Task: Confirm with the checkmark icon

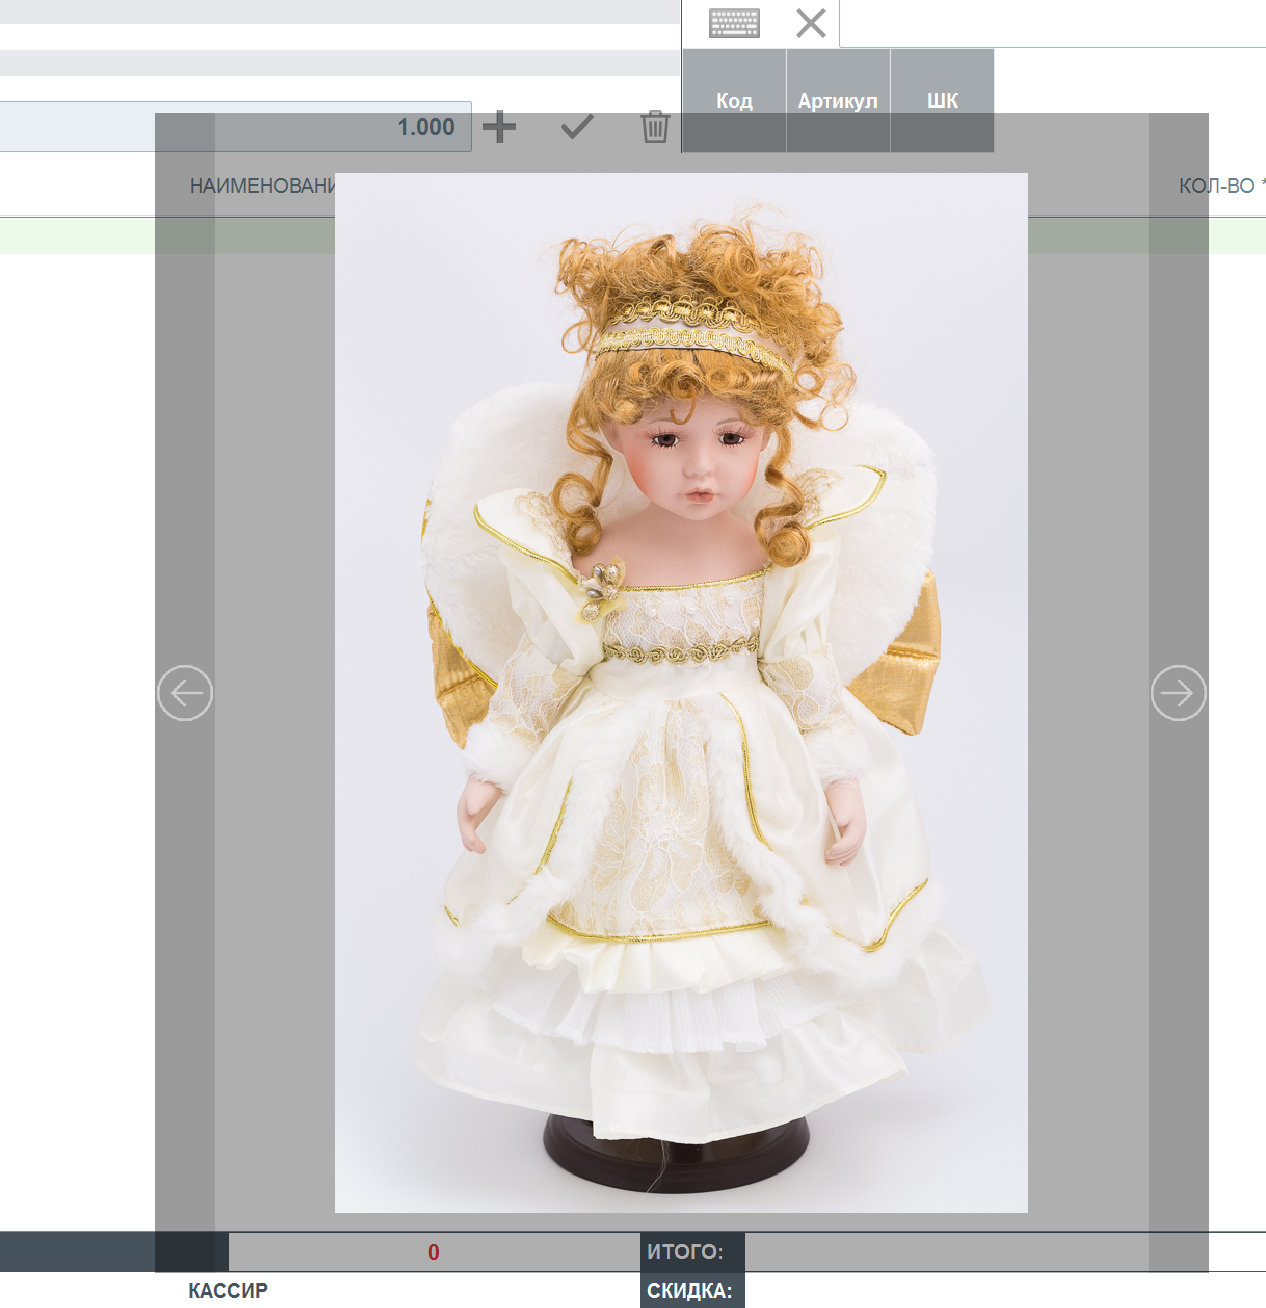Action: pyautogui.click(x=577, y=127)
